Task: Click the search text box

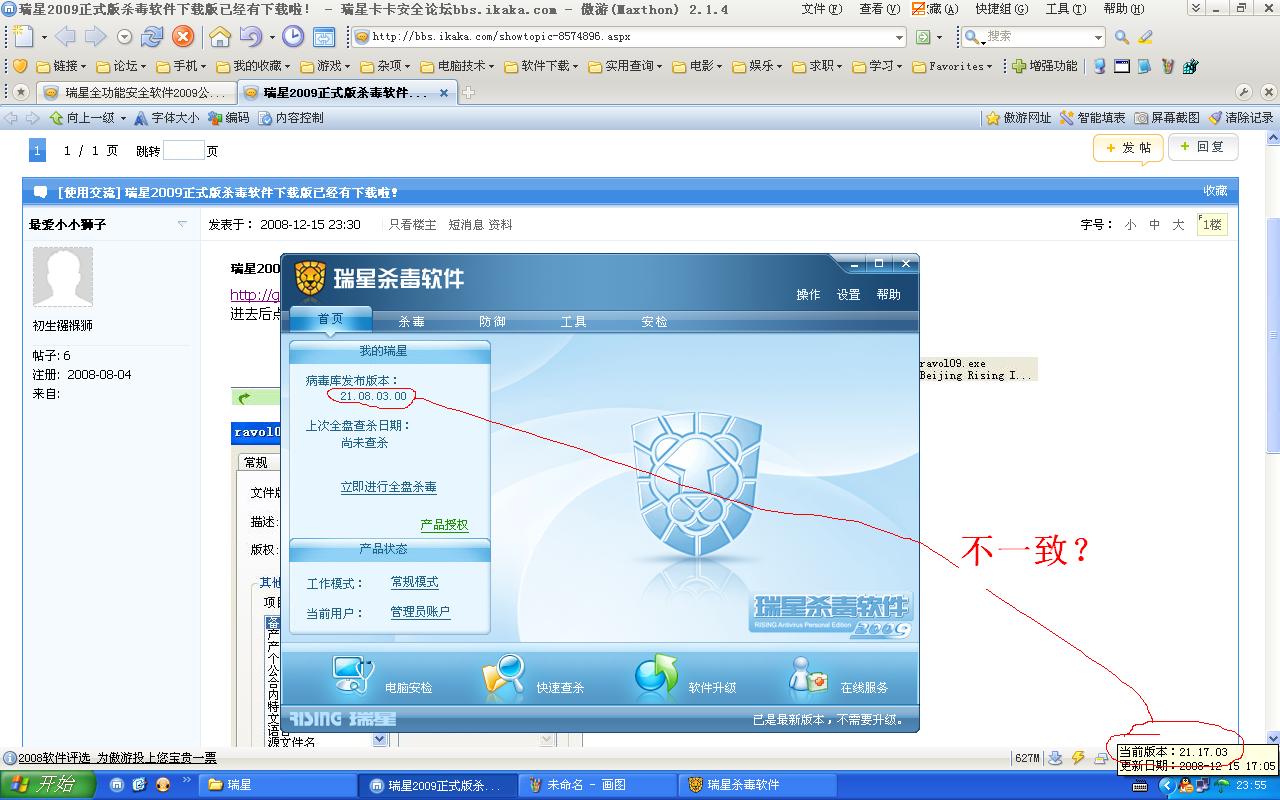Action: point(1036,37)
